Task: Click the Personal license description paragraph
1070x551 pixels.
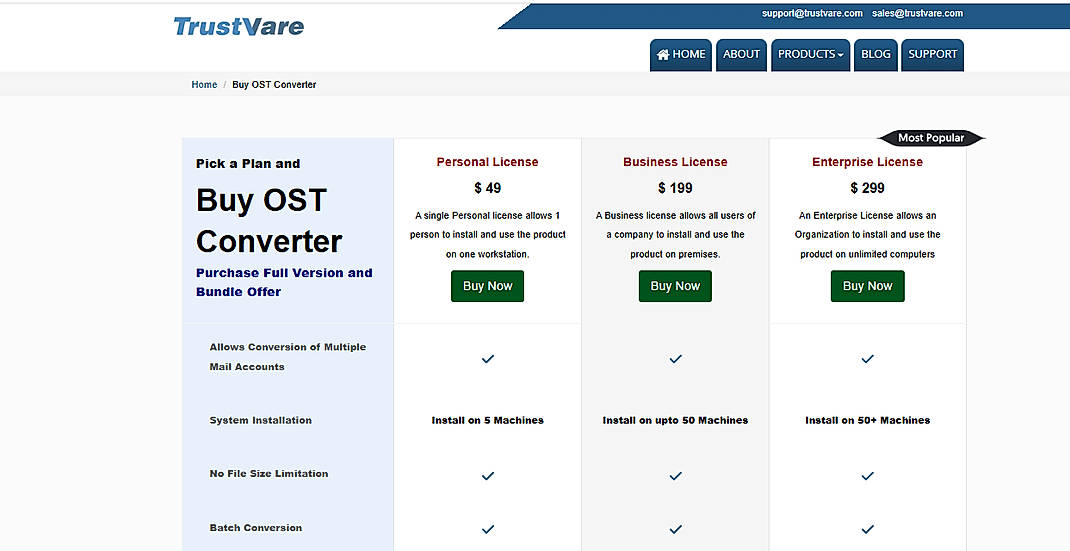Action: click(487, 234)
